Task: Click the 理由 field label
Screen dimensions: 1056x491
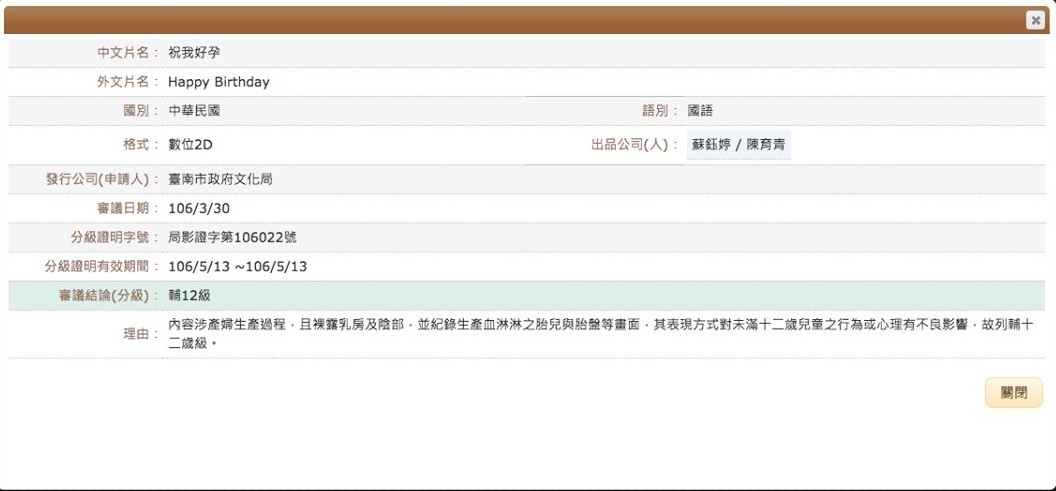Action: [x=140, y=334]
